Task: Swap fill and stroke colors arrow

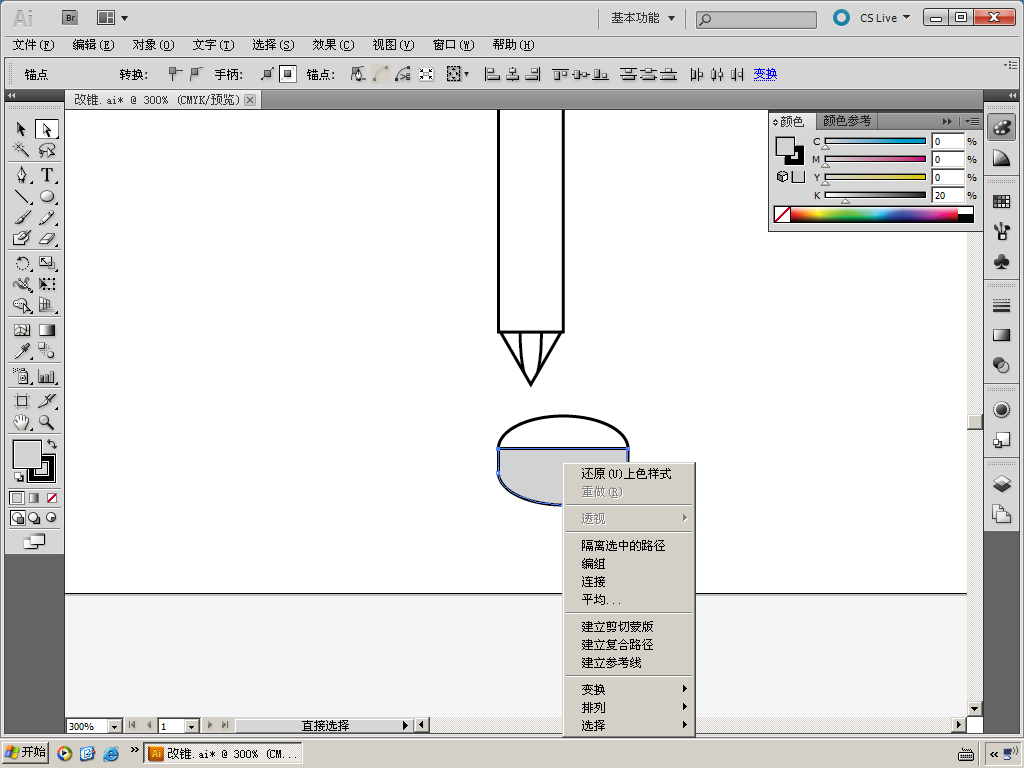Action: tap(52, 444)
